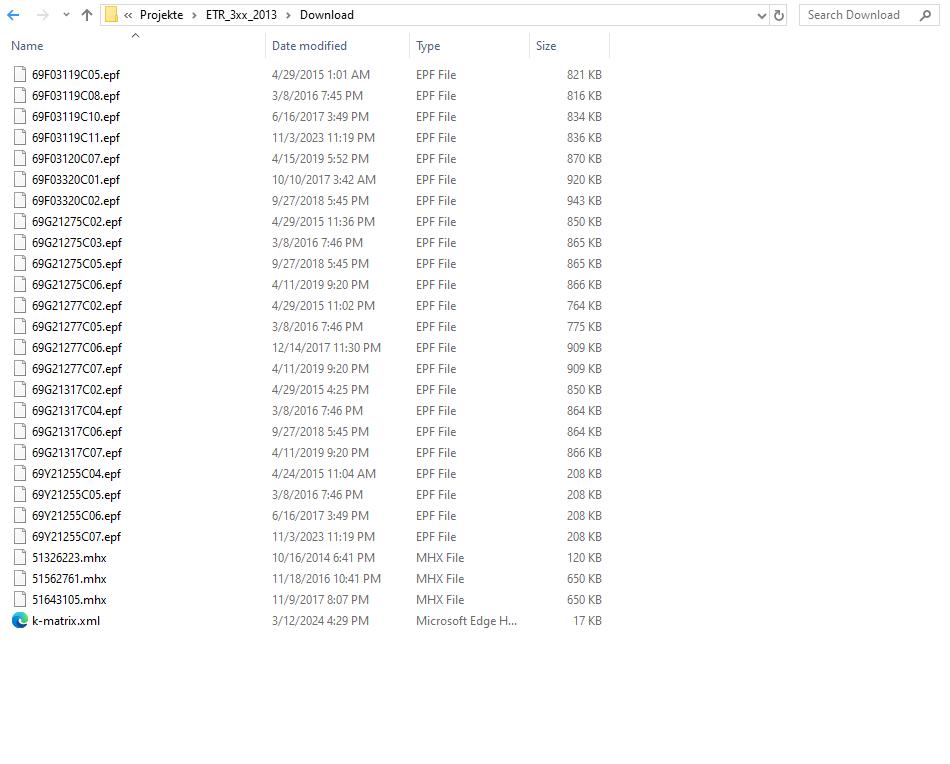This screenshot has width=950, height=764.
Task: Click the 821 KB size value
Action: click(x=584, y=75)
